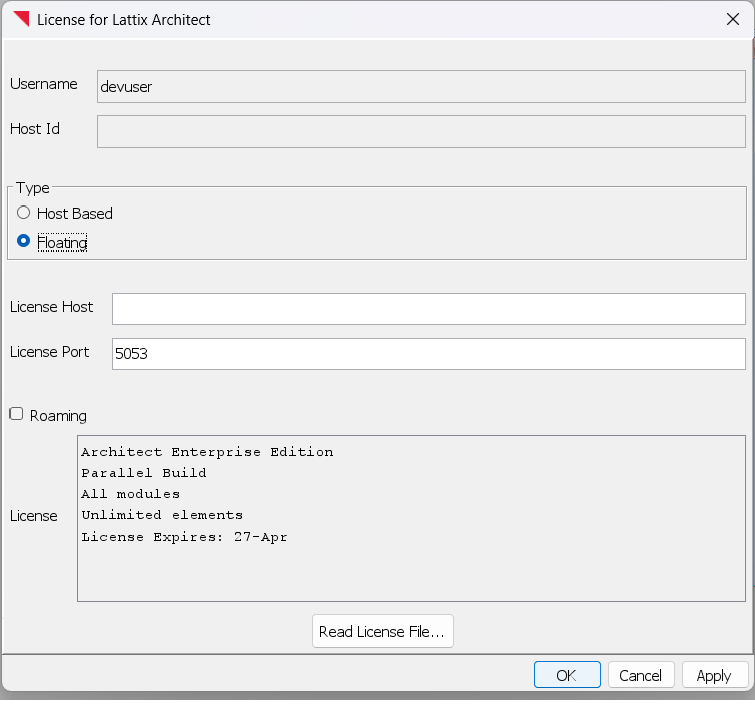Image resolution: width=755 pixels, height=705 pixels.
Task: Click the License Port field showing 5053
Action: tap(429, 354)
